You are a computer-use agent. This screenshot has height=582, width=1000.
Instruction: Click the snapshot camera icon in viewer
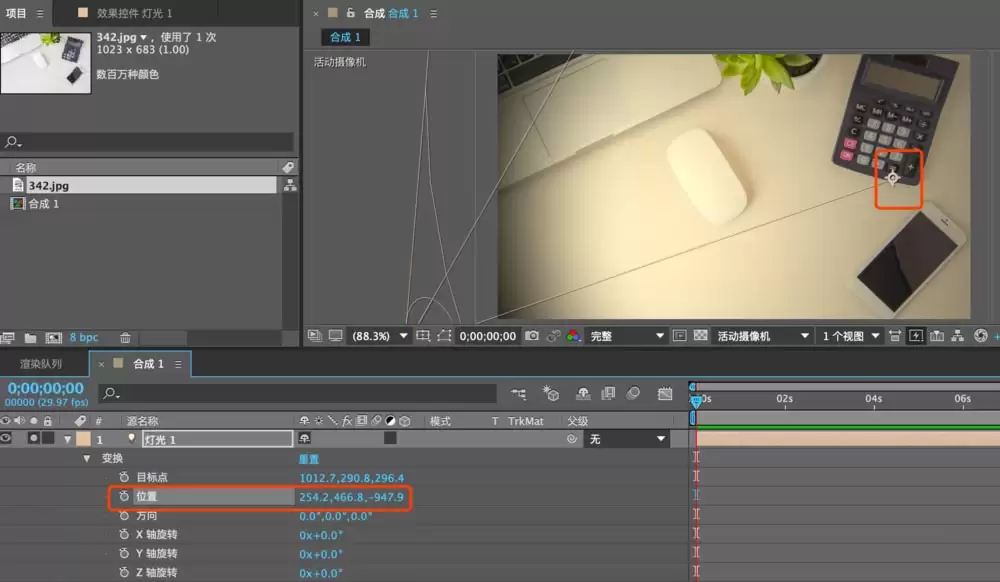[532, 335]
